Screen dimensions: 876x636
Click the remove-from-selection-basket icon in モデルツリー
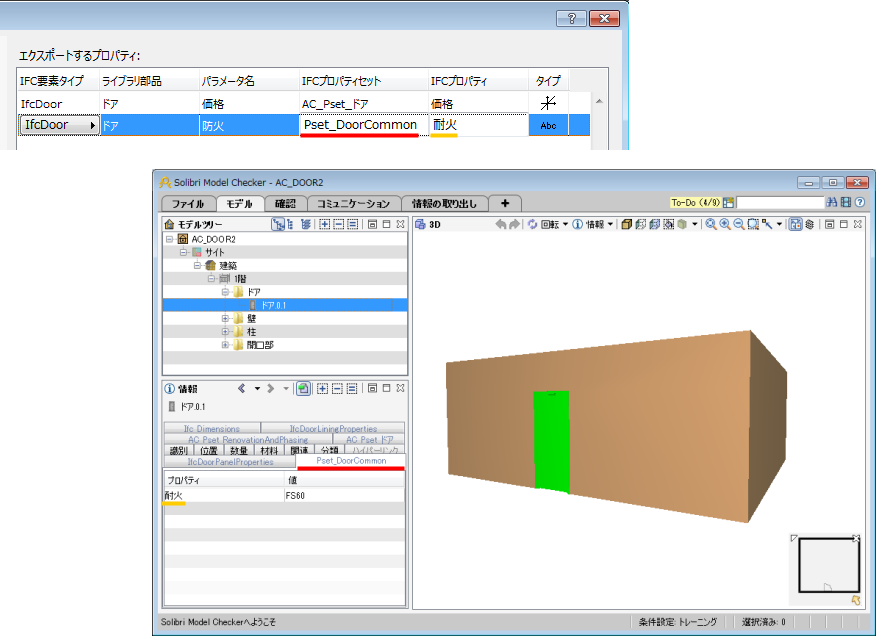pos(339,224)
